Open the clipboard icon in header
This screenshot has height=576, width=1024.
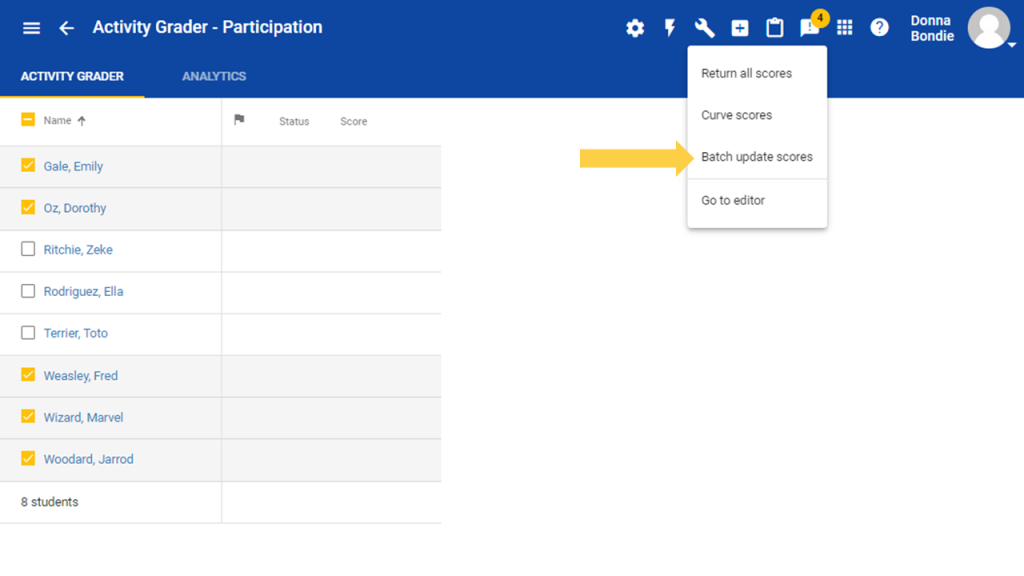[775, 28]
